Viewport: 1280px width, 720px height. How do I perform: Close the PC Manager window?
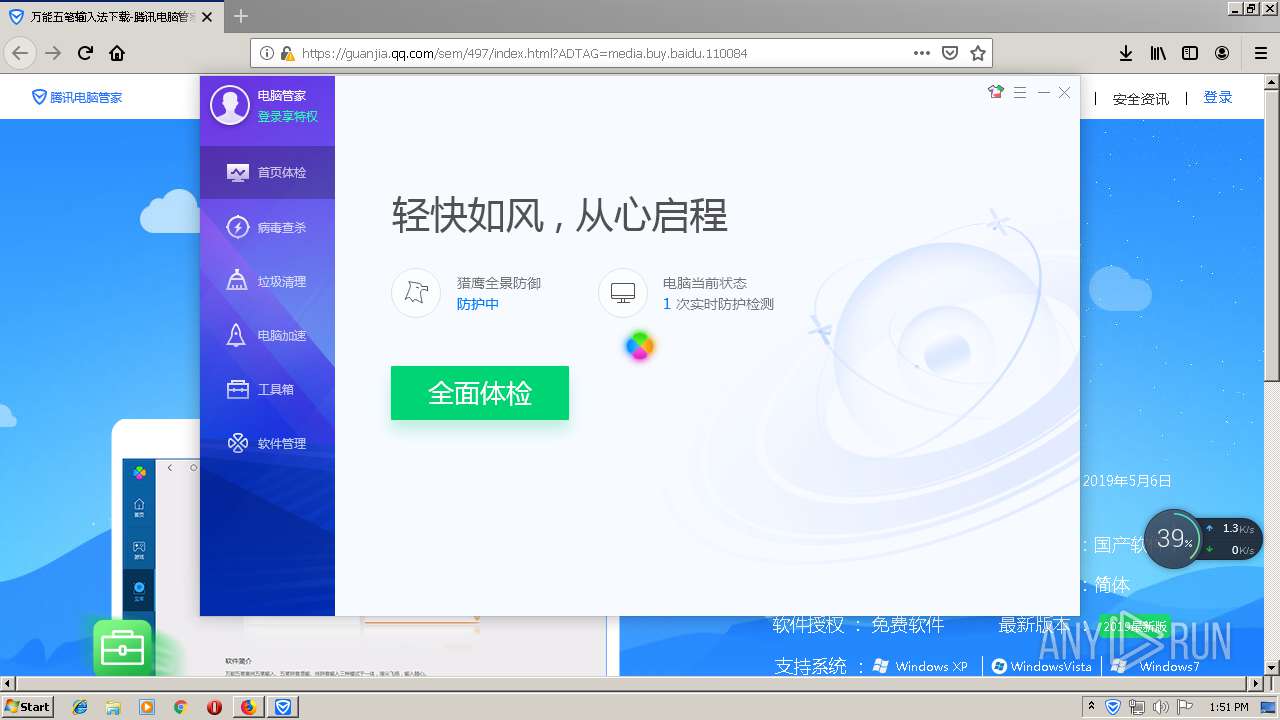pos(1064,92)
